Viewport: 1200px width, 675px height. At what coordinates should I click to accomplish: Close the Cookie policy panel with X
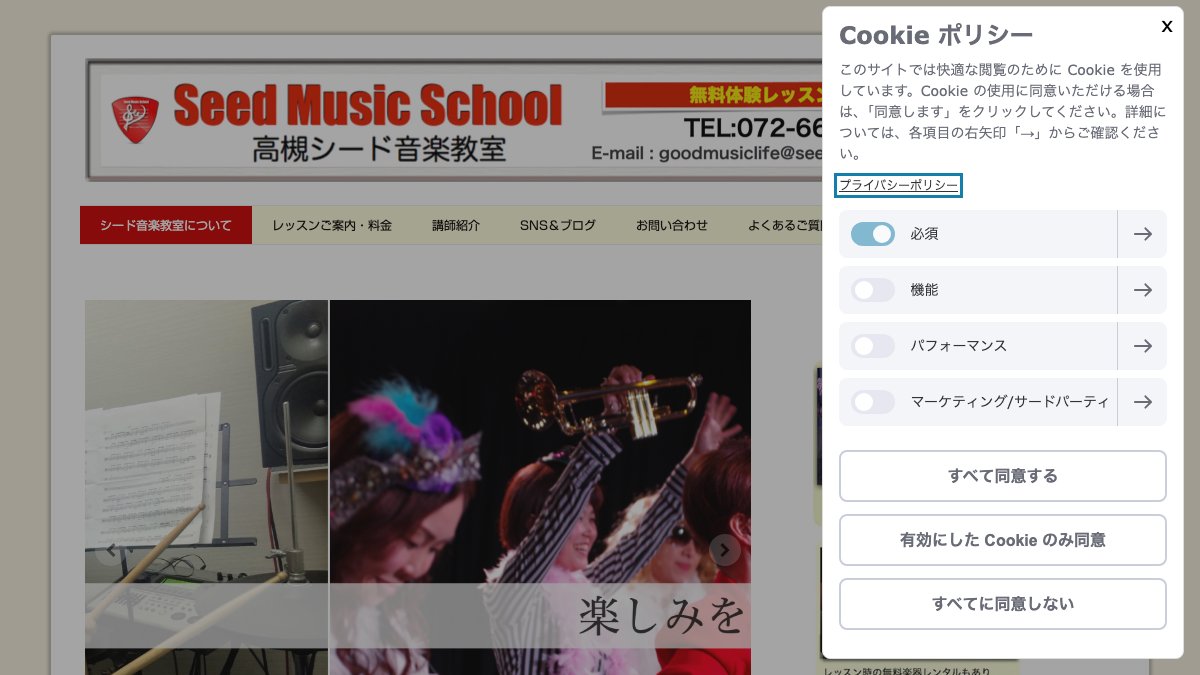pos(1166,27)
